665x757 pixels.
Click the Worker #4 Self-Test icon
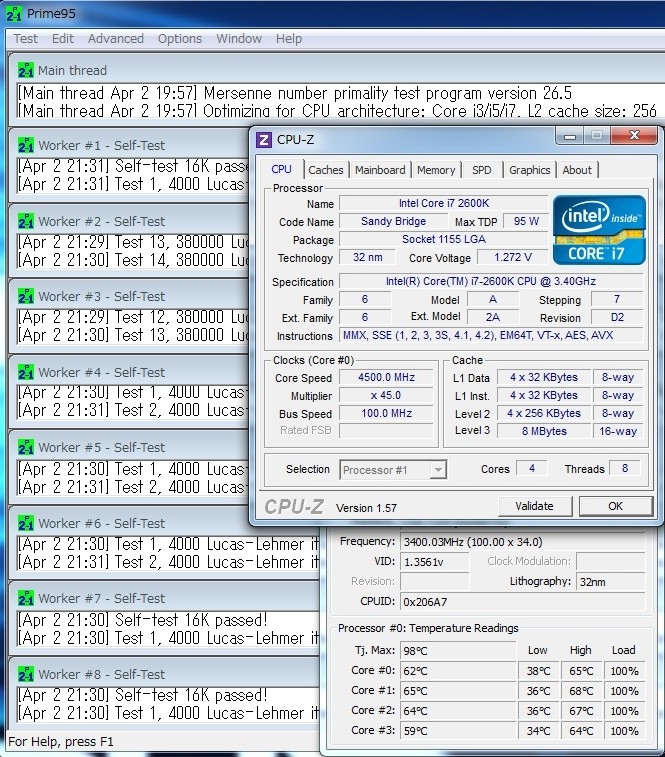(26, 372)
